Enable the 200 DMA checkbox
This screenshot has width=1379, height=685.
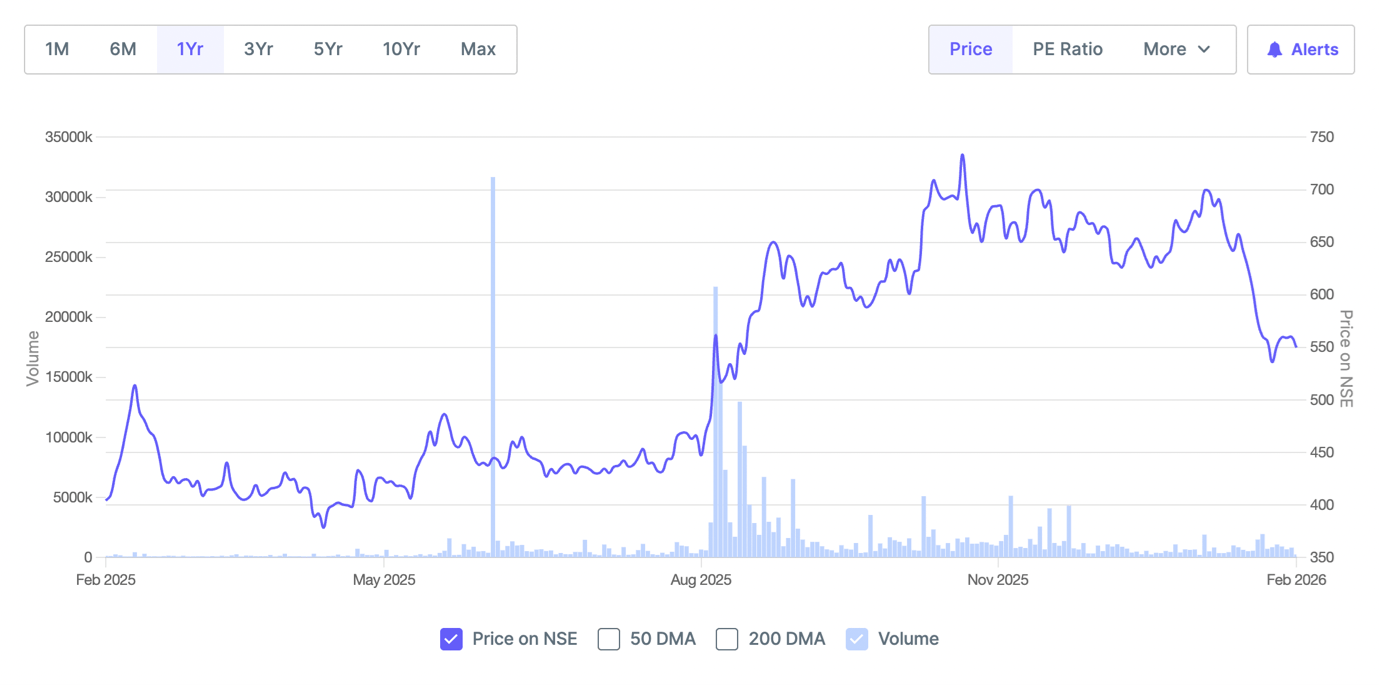point(727,639)
